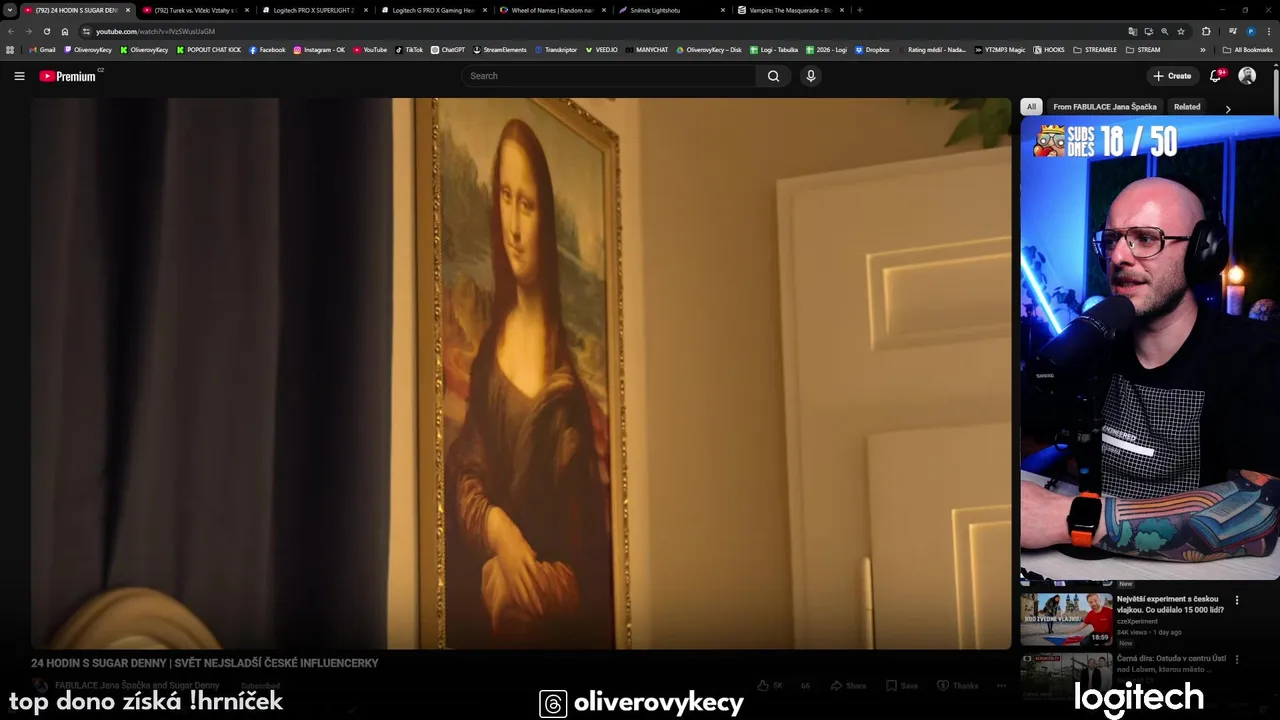Click into the YouTube search field

tap(610, 76)
